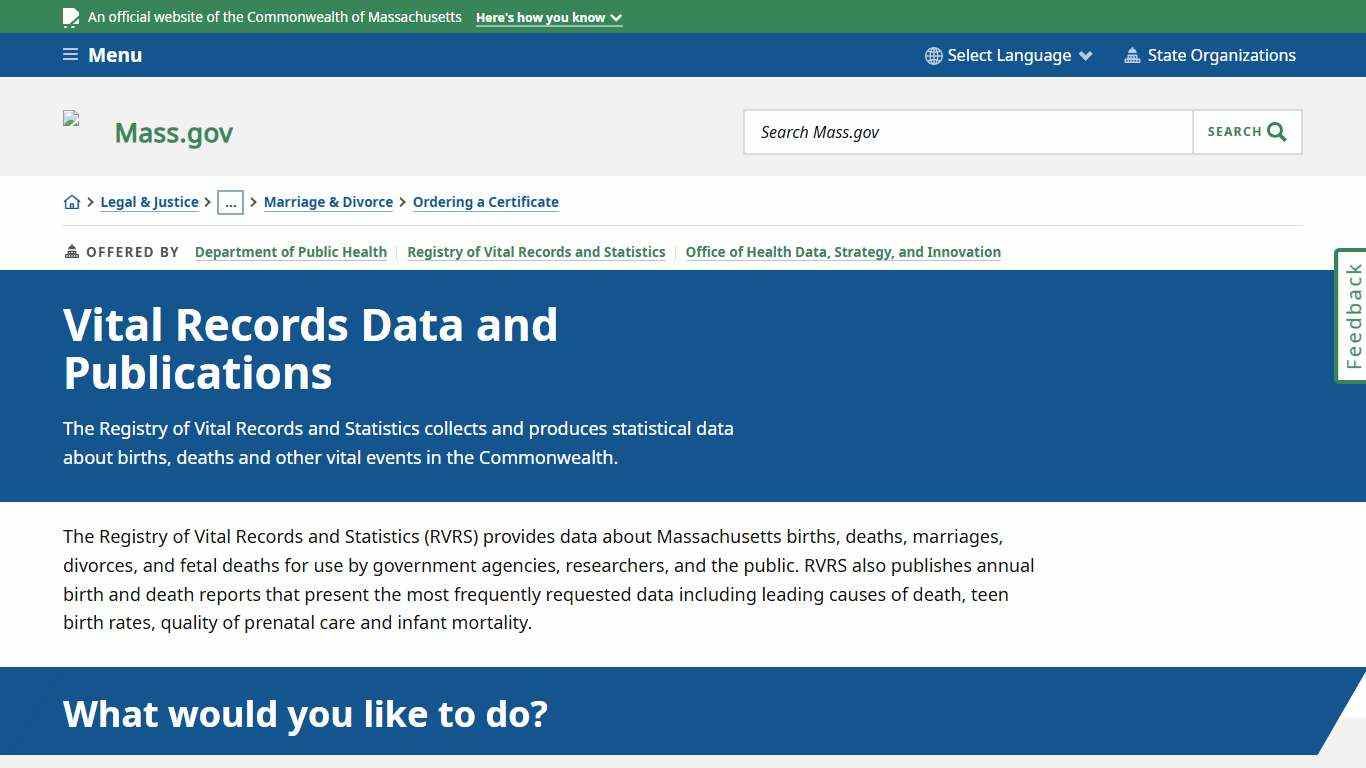Click the Marriage & Divorce breadcrumb
This screenshot has height=768, width=1366.
pos(328,202)
